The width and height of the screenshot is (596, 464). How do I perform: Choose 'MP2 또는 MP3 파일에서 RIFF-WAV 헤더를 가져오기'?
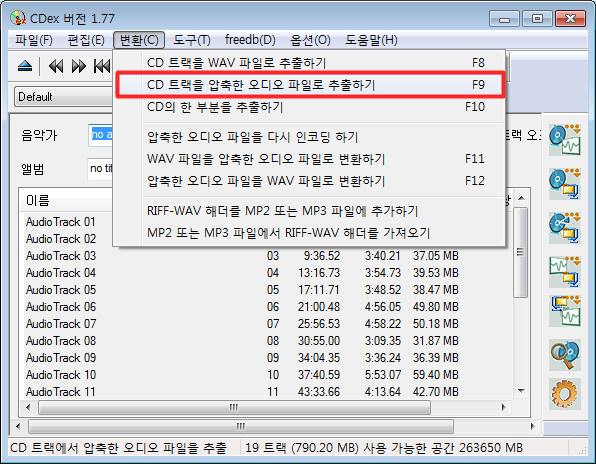coord(309,233)
